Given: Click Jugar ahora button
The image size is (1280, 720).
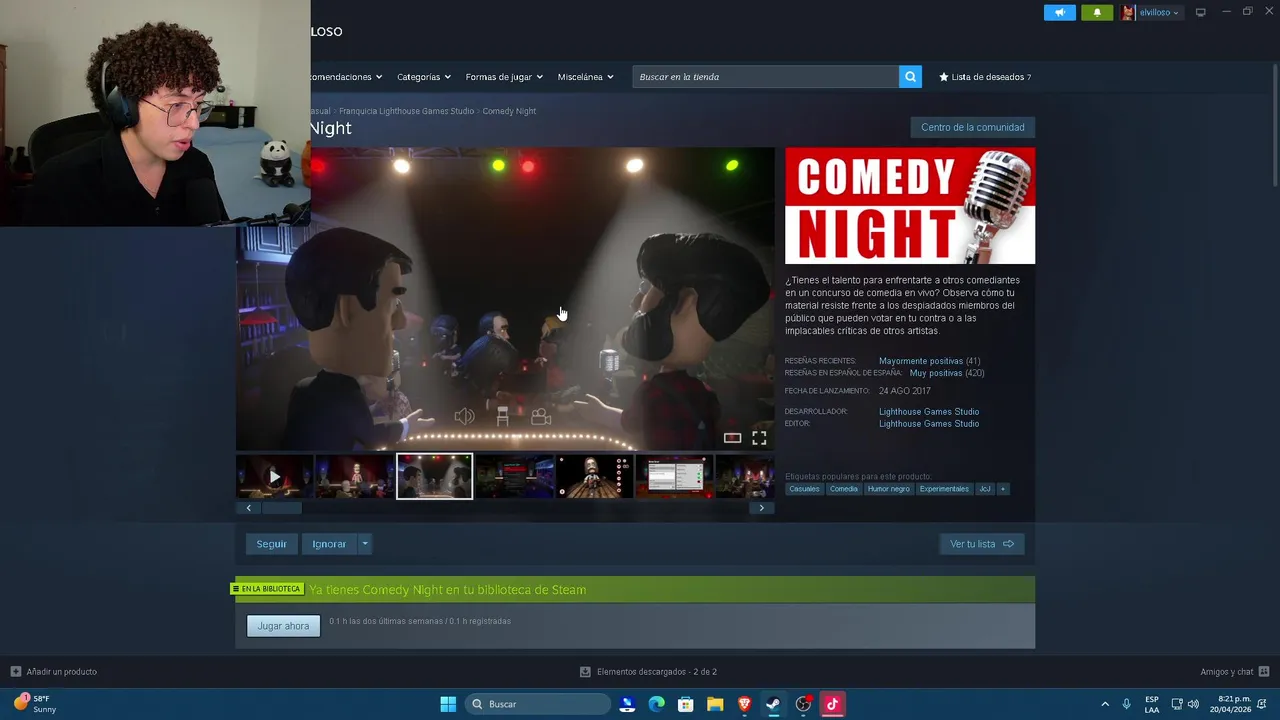Looking at the screenshot, I should (x=283, y=626).
